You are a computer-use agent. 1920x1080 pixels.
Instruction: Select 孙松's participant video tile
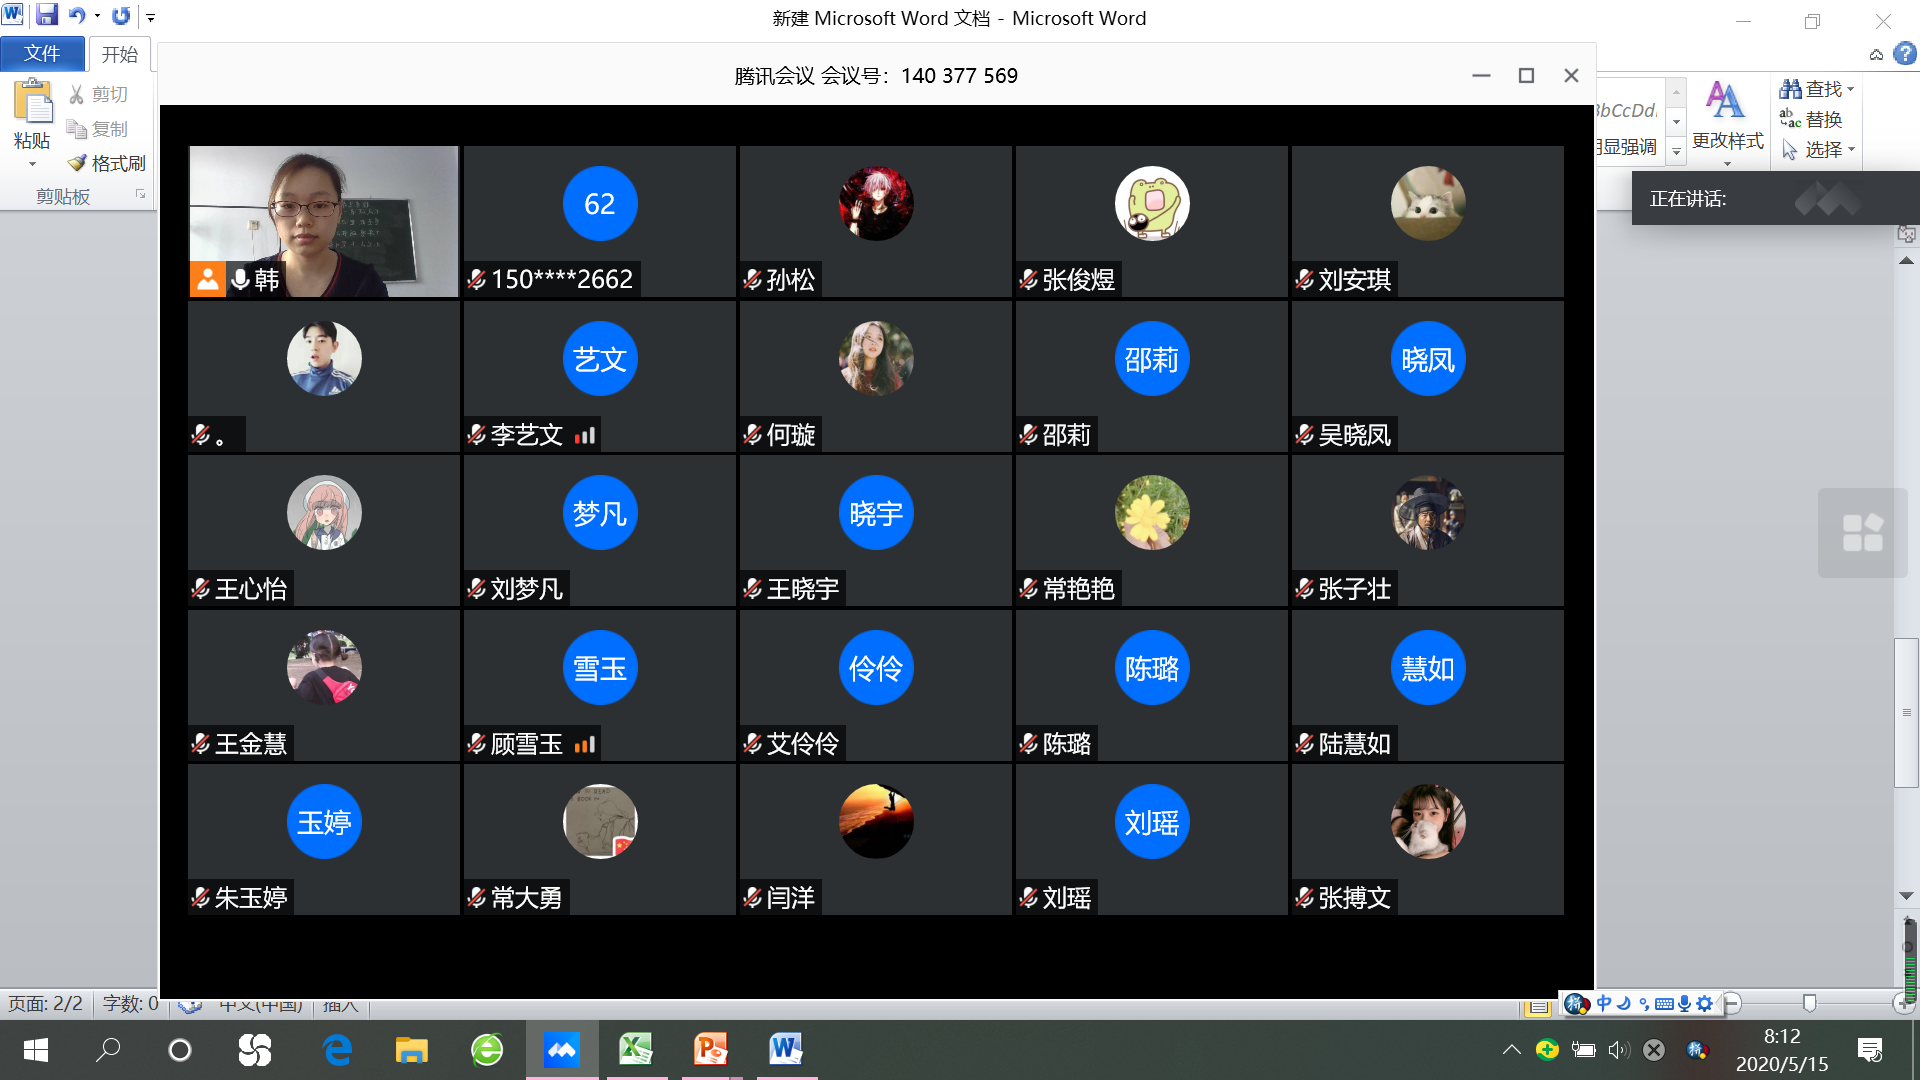pos(876,221)
